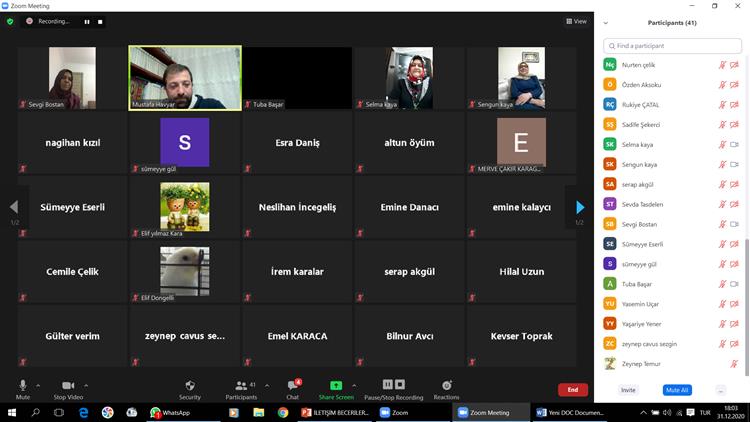Viewport: 750px width, 422px height.
Task: Click Elif yılmaz Kara tile
Action: coord(185,207)
